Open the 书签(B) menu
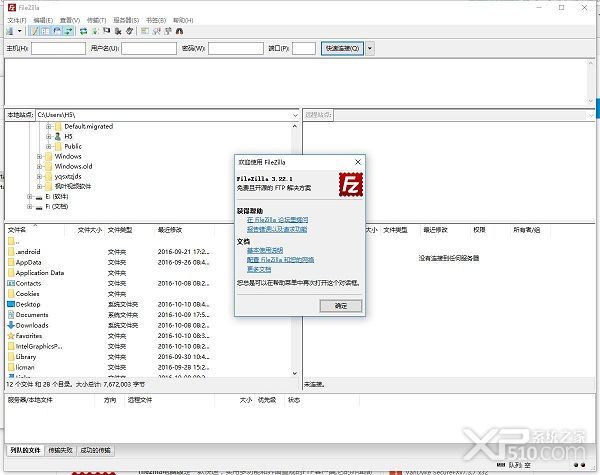 (156, 20)
